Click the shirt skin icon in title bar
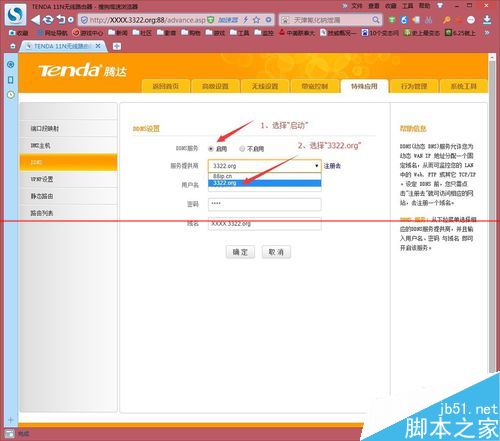Viewport: 500px width, 441px height. click(x=440, y=6)
